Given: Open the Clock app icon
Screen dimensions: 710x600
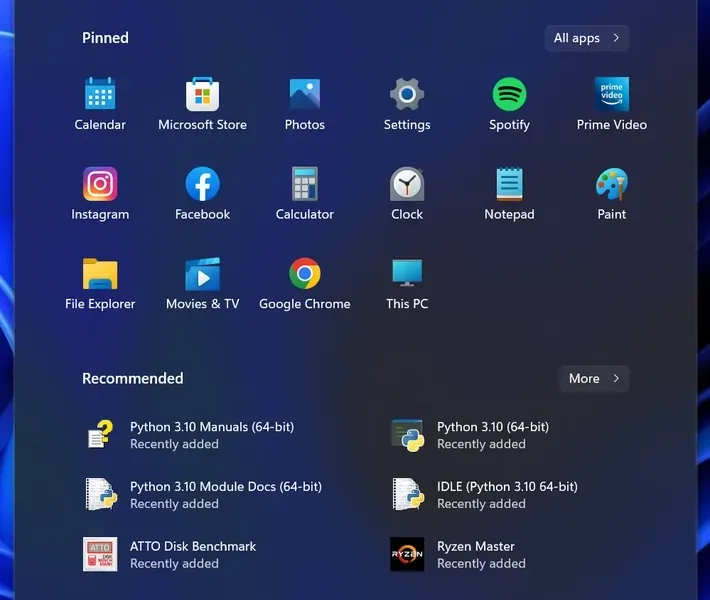Looking at the screenshot, I should [407, 184].
